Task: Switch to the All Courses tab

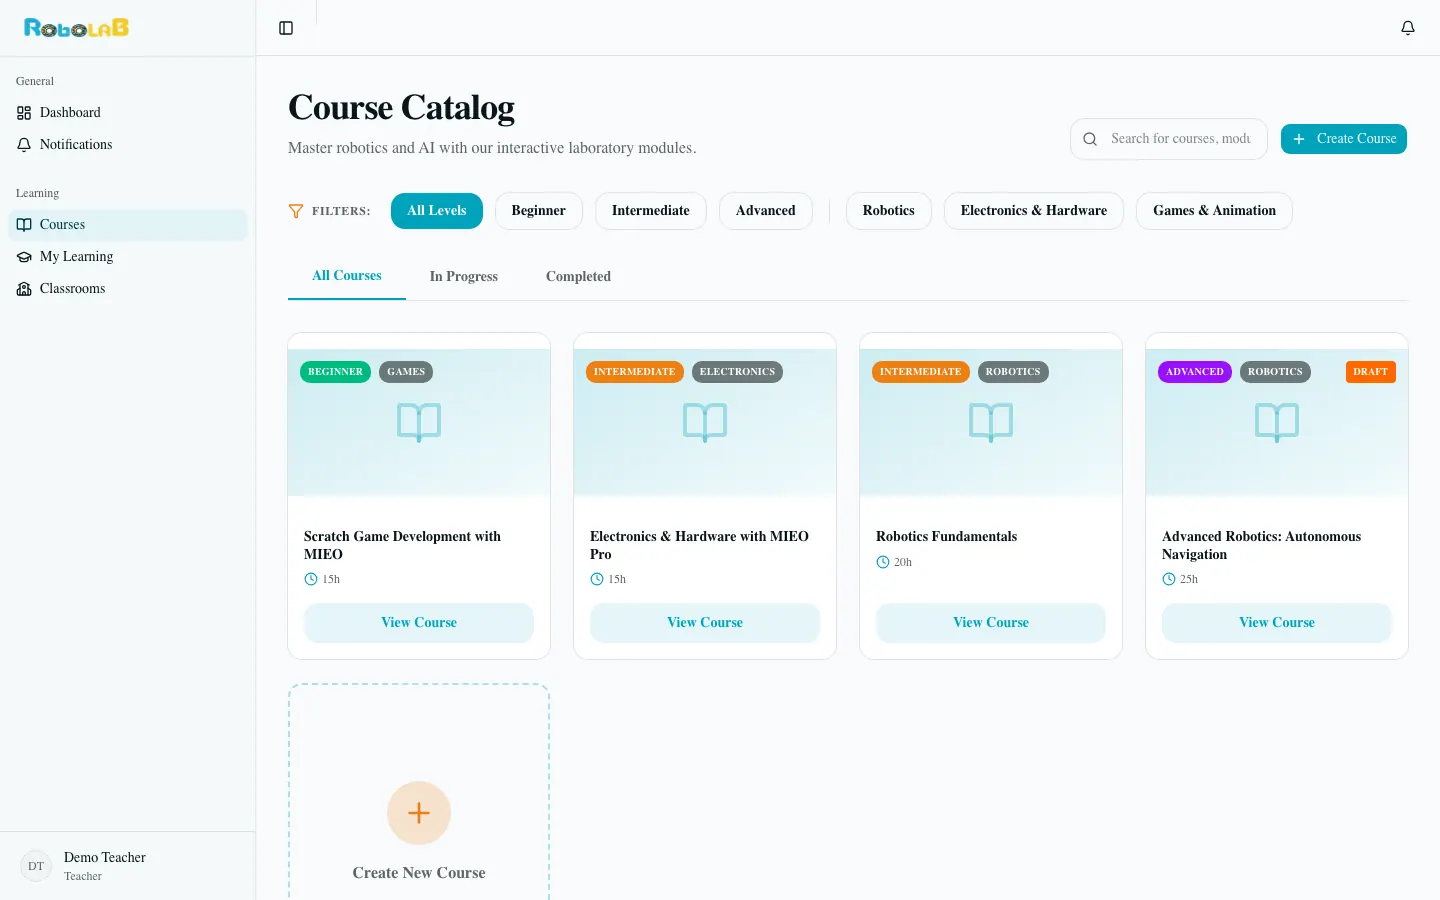Action: [347, 276]
